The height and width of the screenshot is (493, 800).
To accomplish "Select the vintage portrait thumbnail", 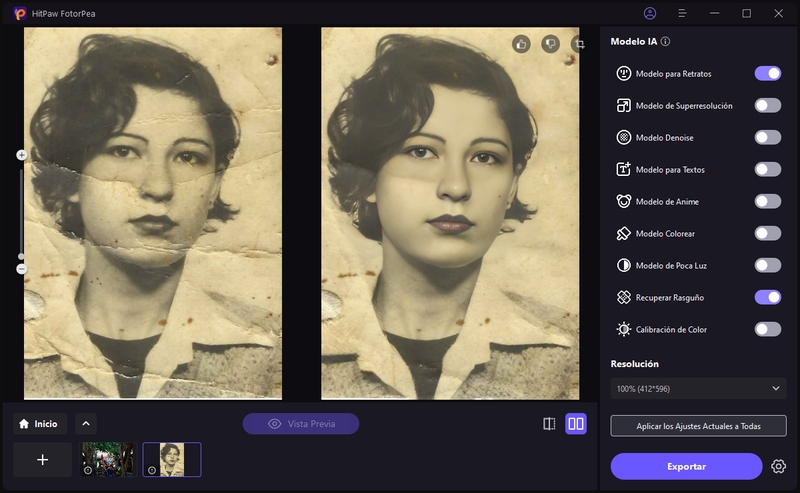I will pos(172,459).
